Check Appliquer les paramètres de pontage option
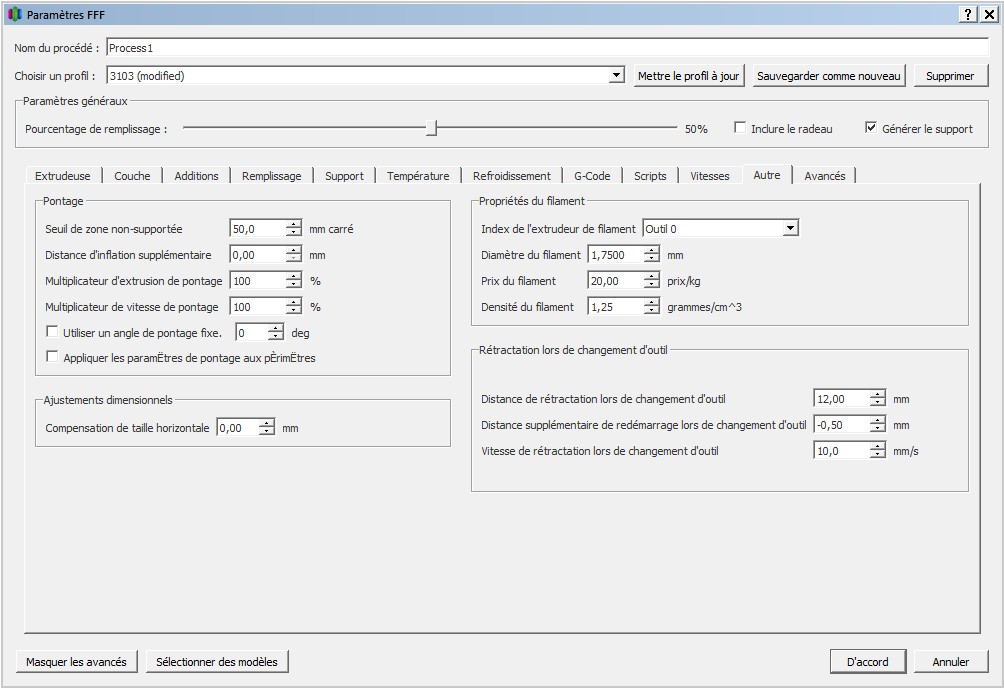 tap(53, 357)
